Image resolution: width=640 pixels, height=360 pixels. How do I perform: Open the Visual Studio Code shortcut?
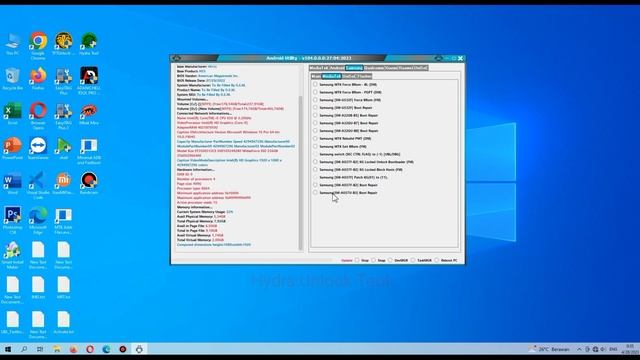(x=38, y=185)
